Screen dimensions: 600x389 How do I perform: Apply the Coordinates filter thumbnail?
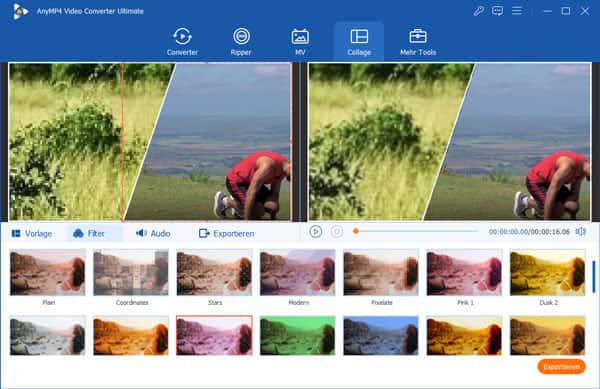click(131, 272)
